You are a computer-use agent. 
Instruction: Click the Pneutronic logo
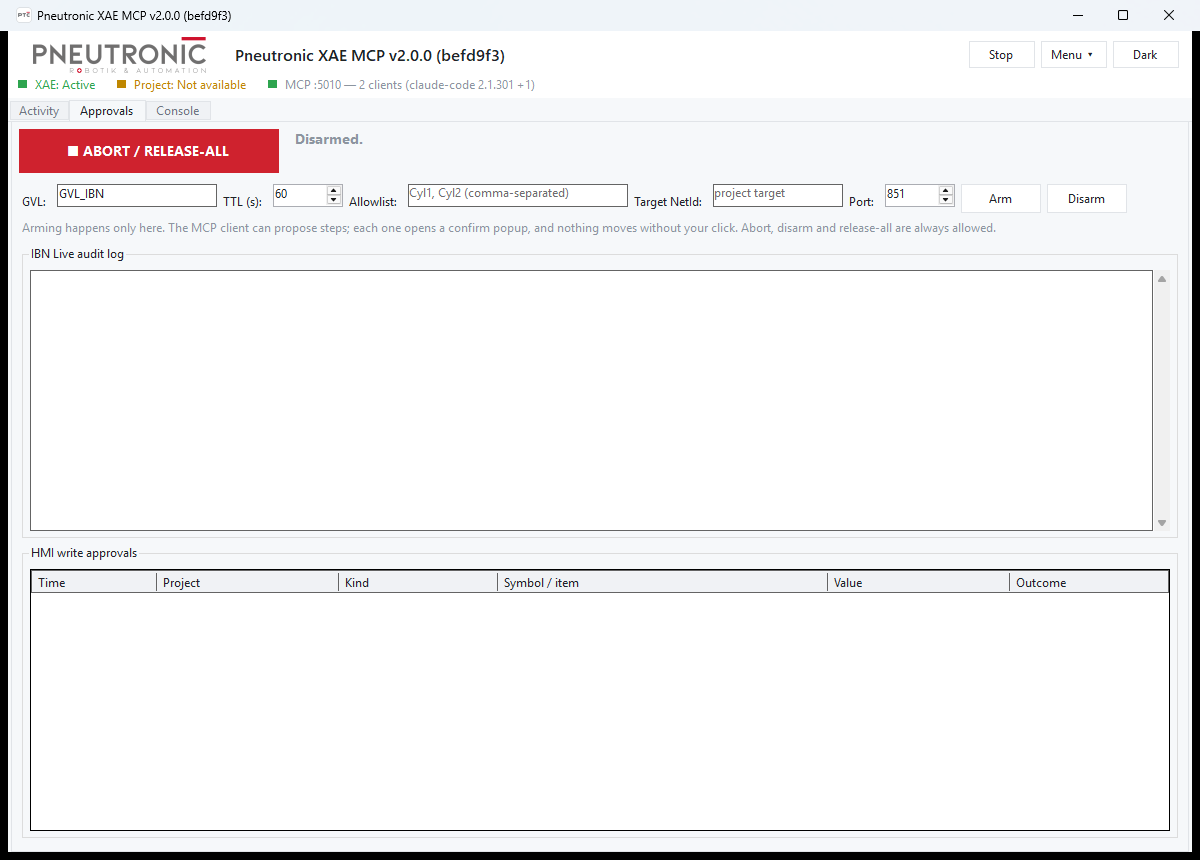point(119,56)
